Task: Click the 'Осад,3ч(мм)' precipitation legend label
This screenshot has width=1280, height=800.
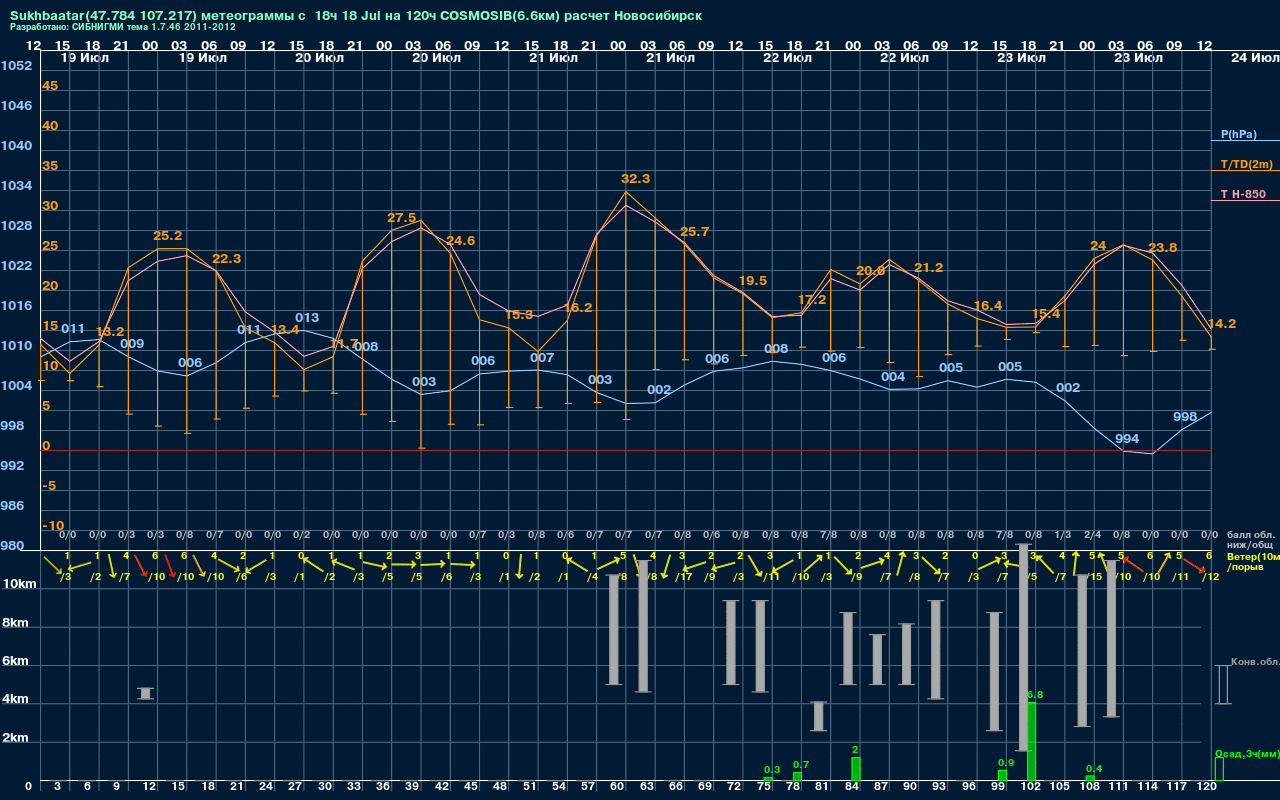Action: tap(1246, 753)
